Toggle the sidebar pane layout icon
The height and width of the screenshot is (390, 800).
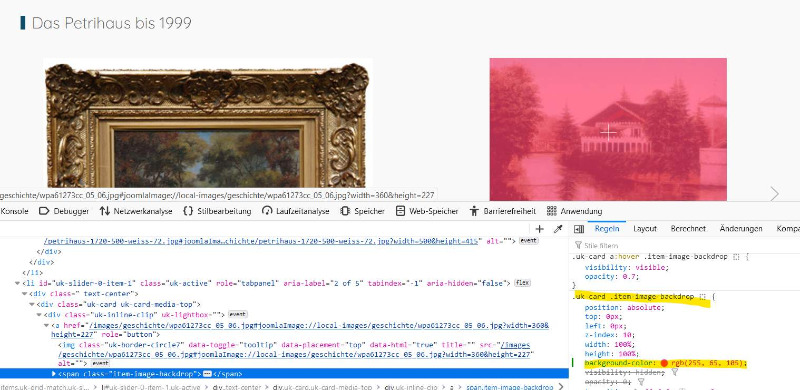[579, 229]
